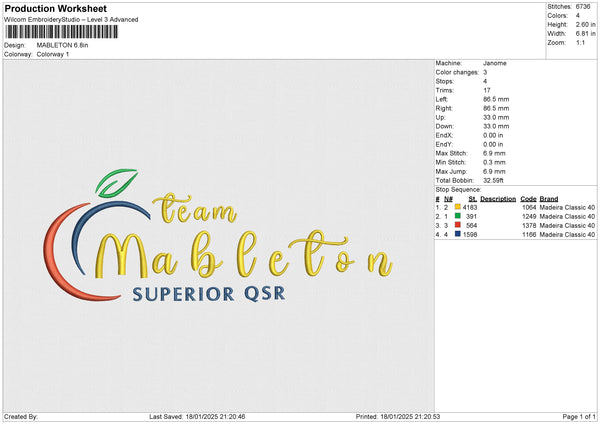
Task: Click the Mableton embroidery design preview
Action: (218, 236)
